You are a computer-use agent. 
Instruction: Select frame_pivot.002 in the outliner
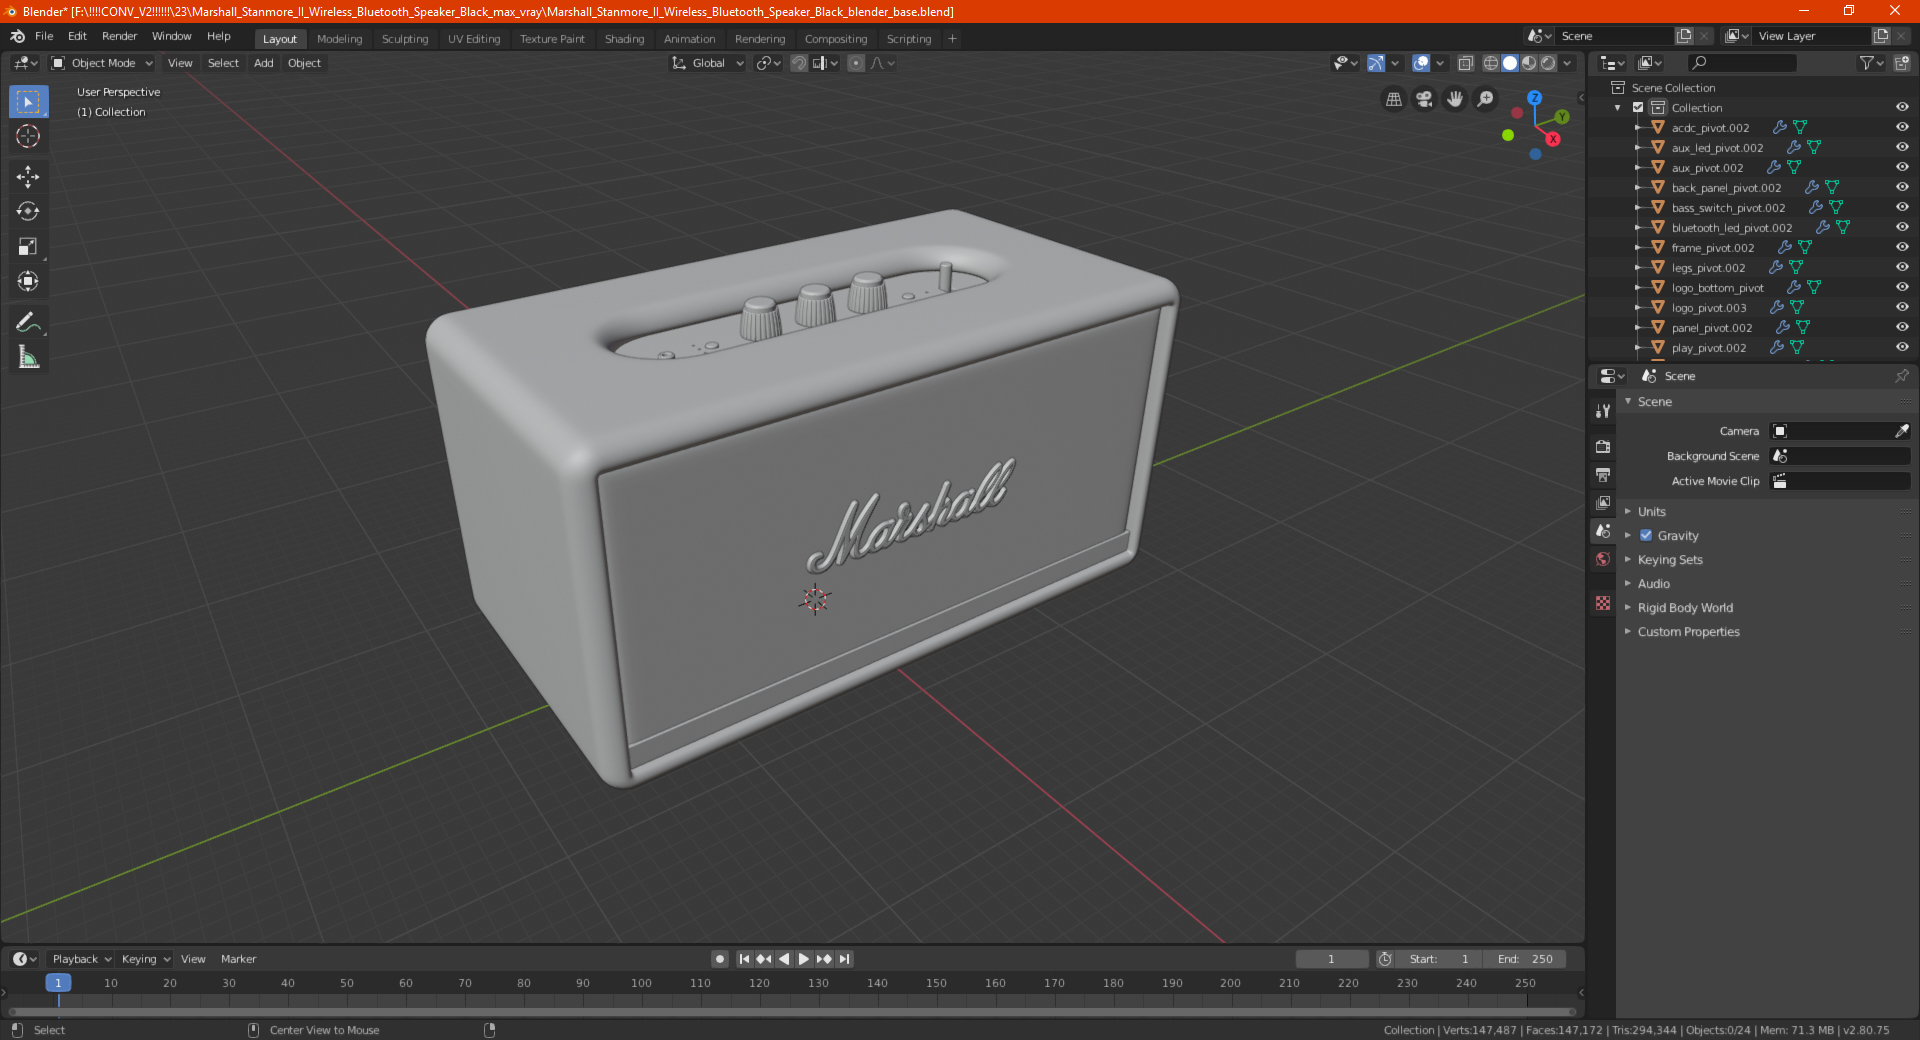1712,248
